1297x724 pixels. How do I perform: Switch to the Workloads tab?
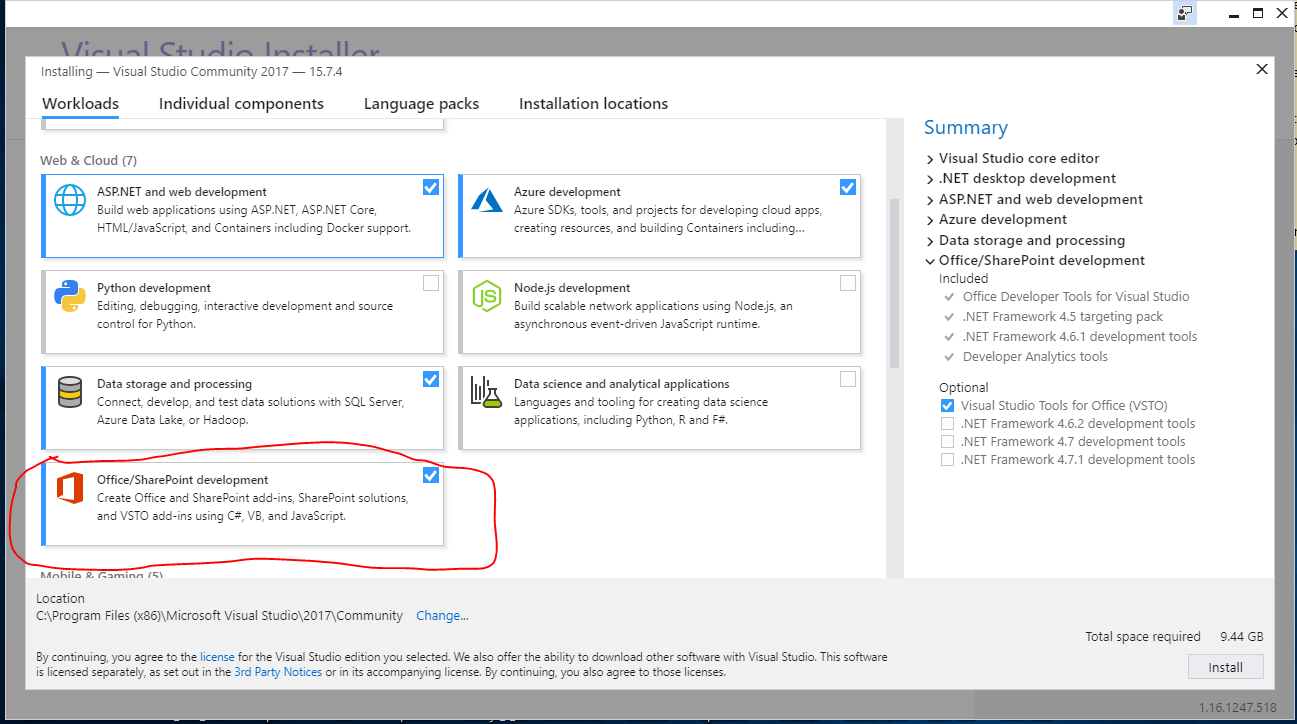click(81, 104)
